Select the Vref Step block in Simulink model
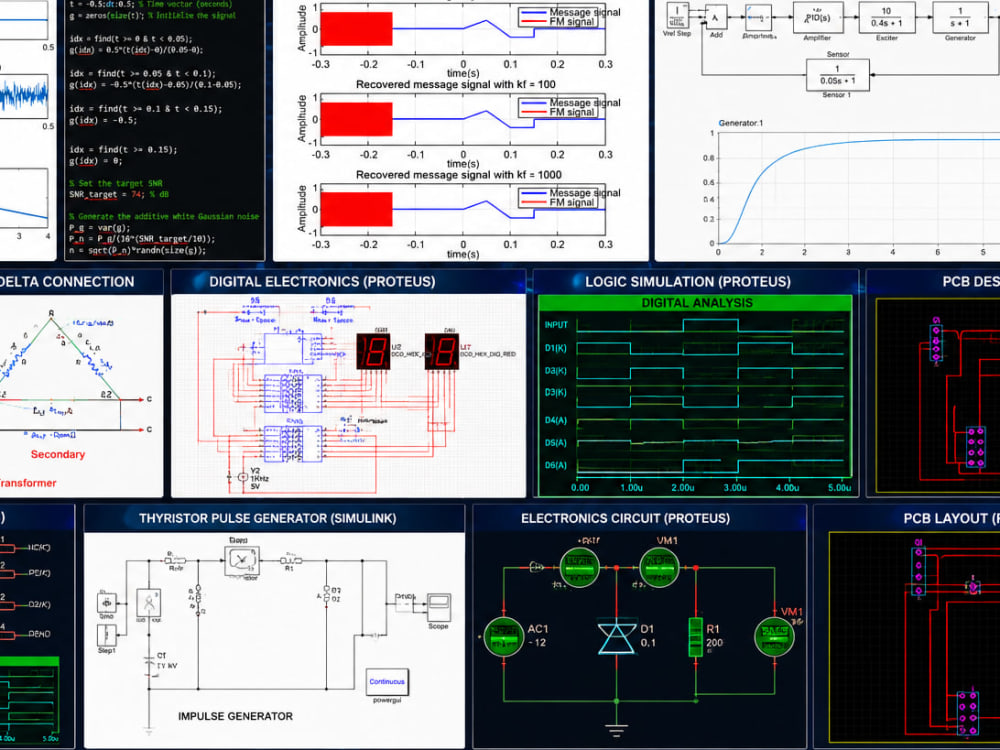This screenshot has width=1000, height=750. pos(677,15)
